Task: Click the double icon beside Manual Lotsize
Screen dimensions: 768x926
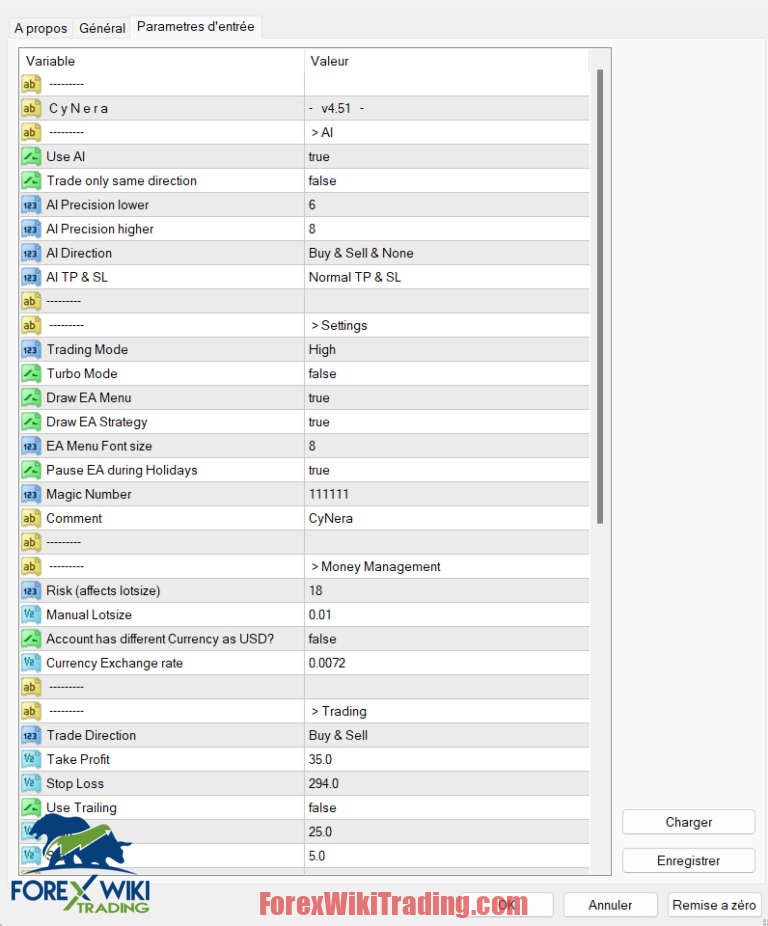Action: click(31, 615)
